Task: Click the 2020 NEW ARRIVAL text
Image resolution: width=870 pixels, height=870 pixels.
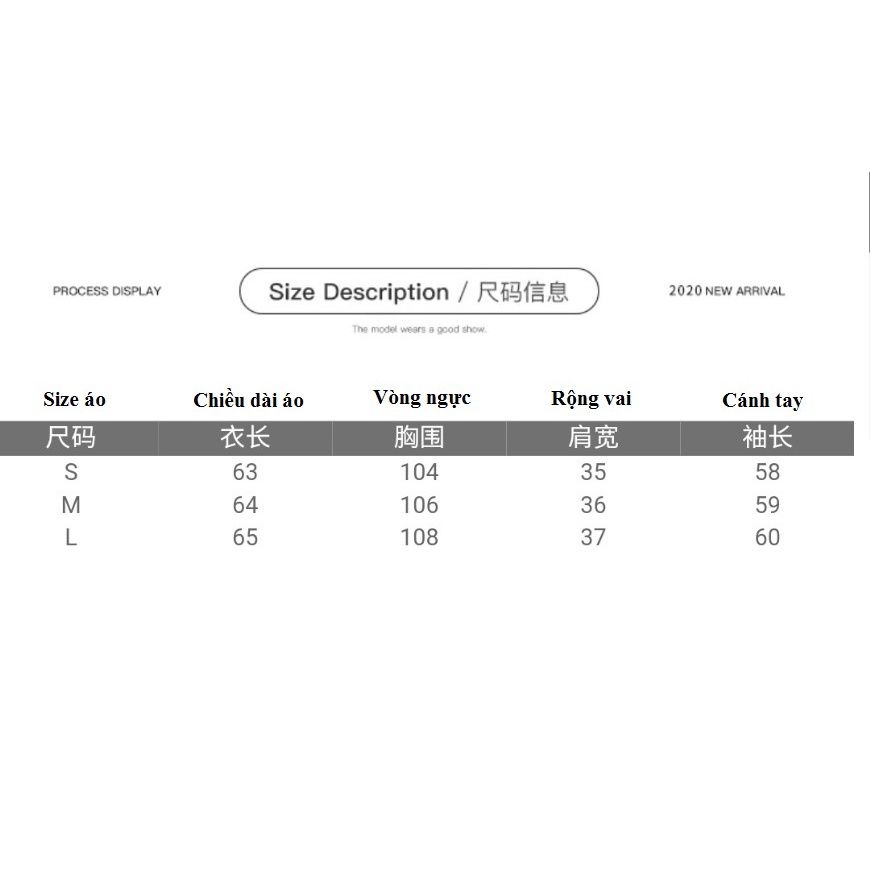Action: (x=727, y=291)
